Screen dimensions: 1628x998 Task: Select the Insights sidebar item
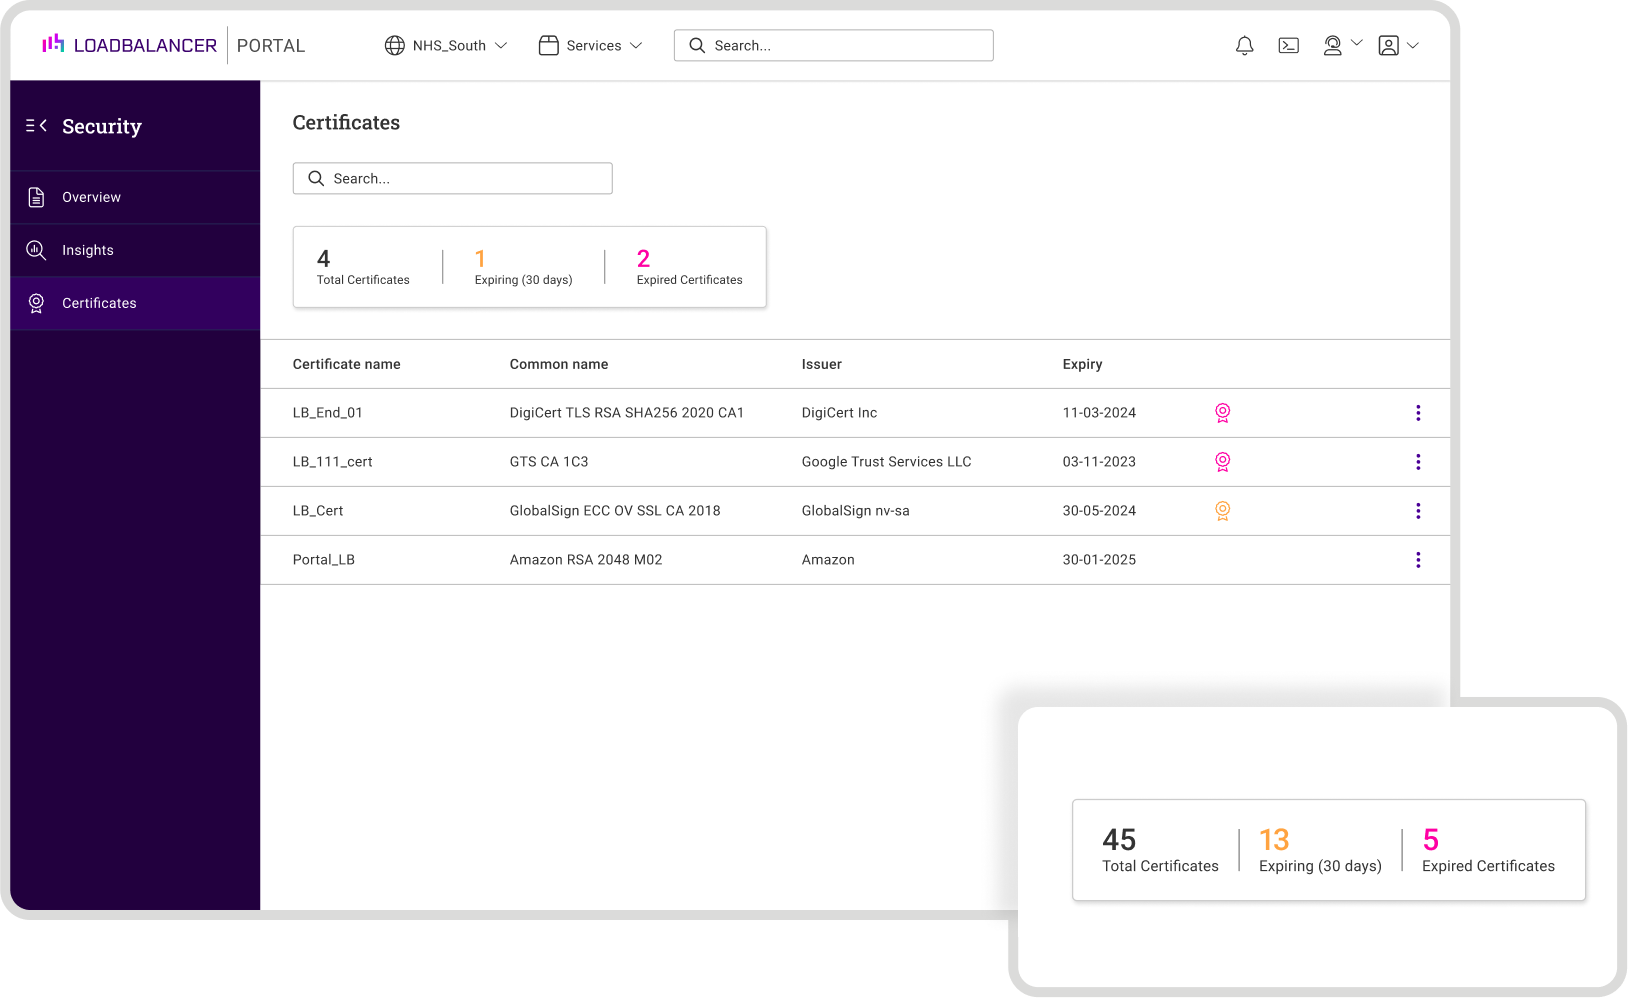[x=88, y=250]
